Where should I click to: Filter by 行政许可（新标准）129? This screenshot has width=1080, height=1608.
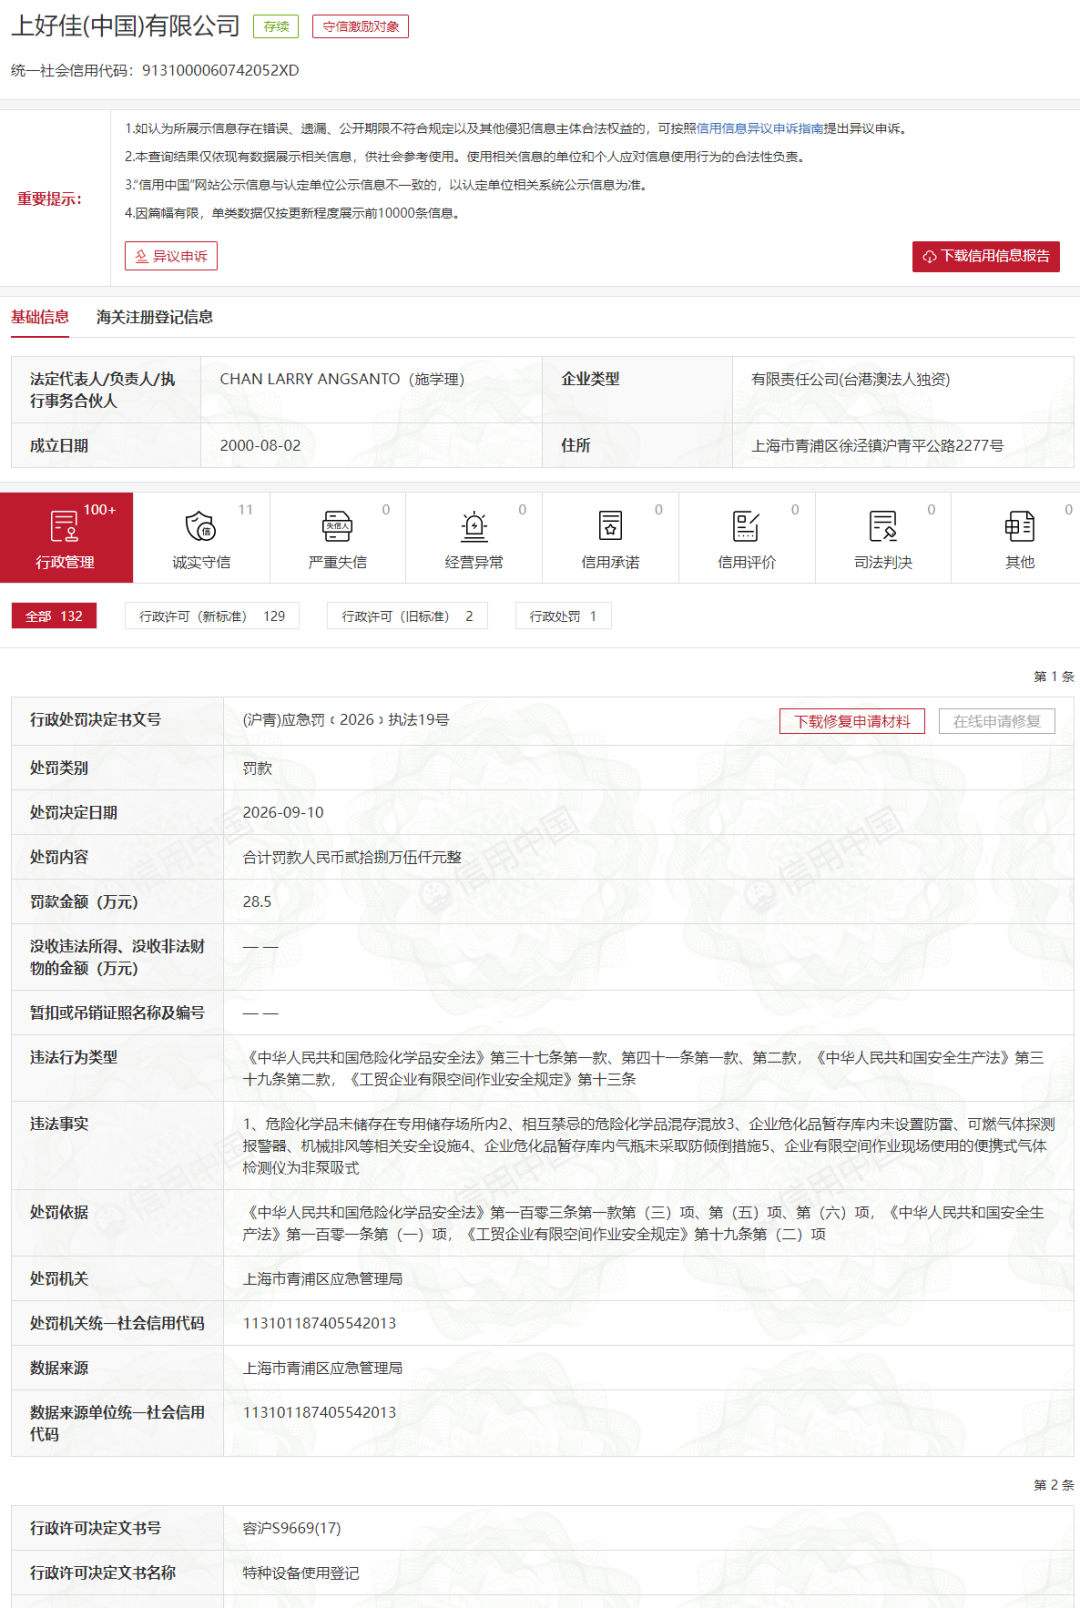pyautogui.click(x=212, y=616)
